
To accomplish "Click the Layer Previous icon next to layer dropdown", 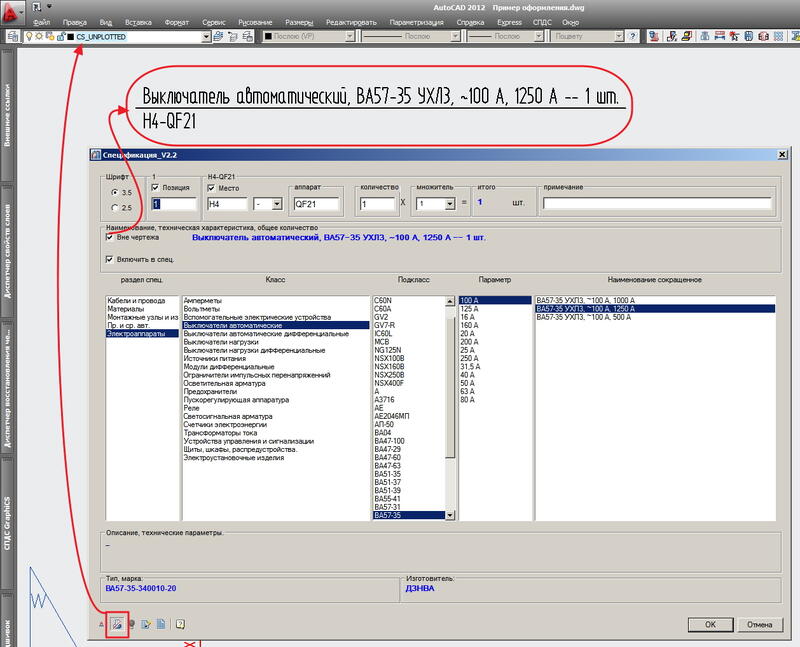I will pos(233,36).
